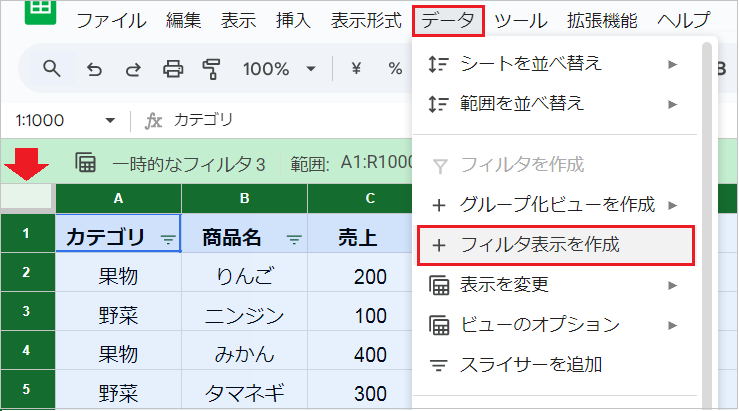The width and height of the screenshot is (739, 411).
Task: Click the table icon beside 表示を変更
Action: coord(439,285)
